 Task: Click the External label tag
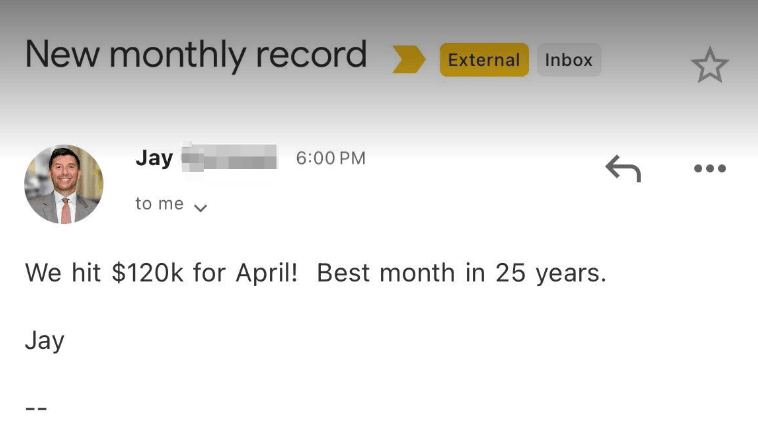(484, 60)
